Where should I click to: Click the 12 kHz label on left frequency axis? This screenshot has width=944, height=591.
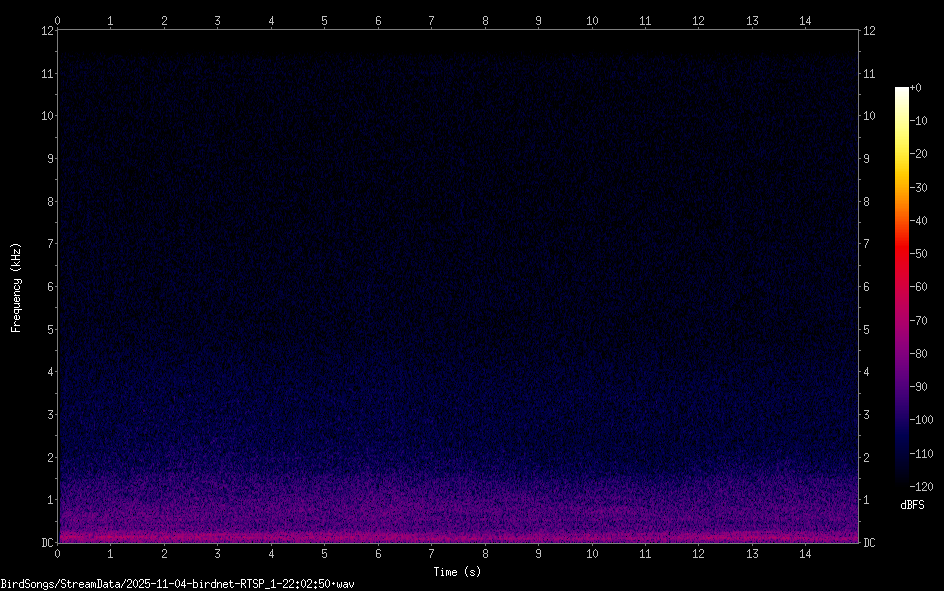coord(46,30)
